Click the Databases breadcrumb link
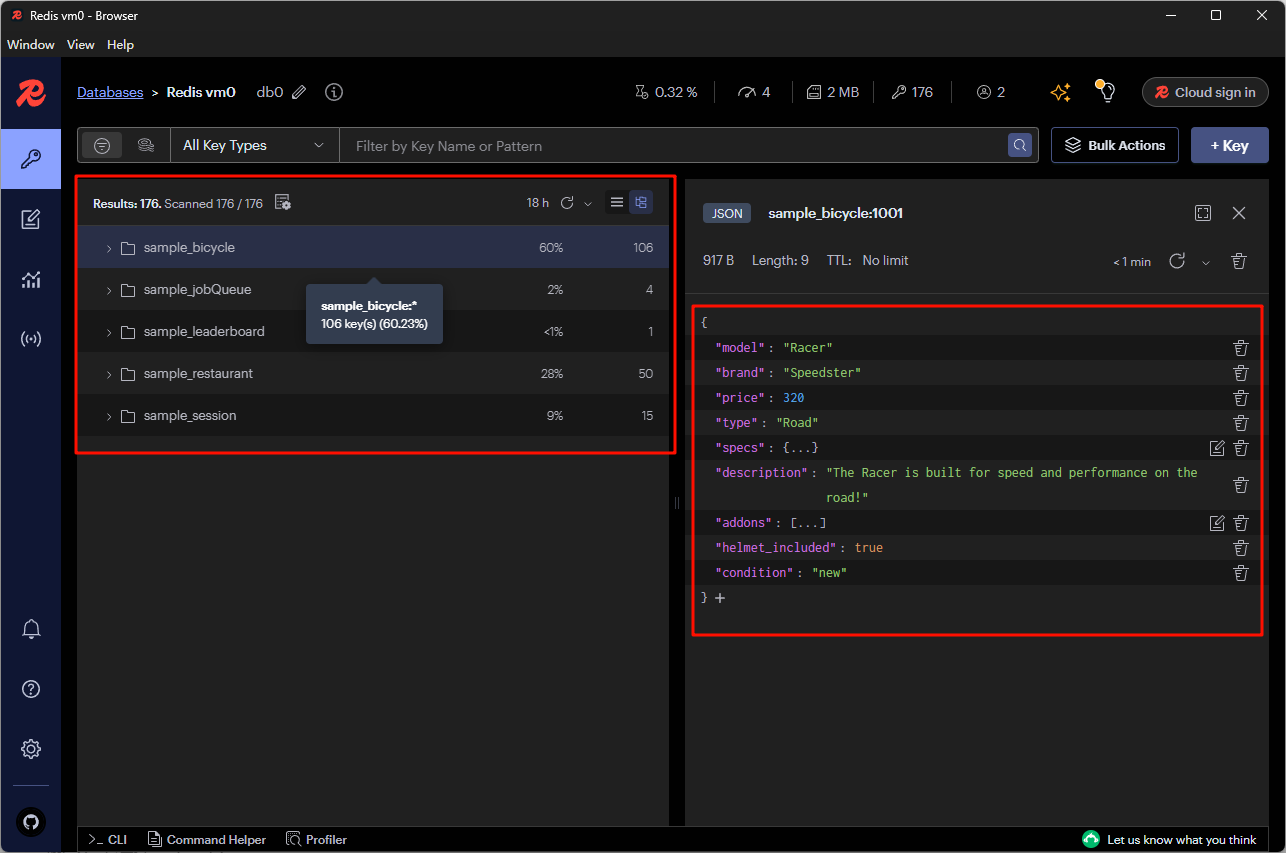Screen dimensions: 1286x853 coord(110,92)
